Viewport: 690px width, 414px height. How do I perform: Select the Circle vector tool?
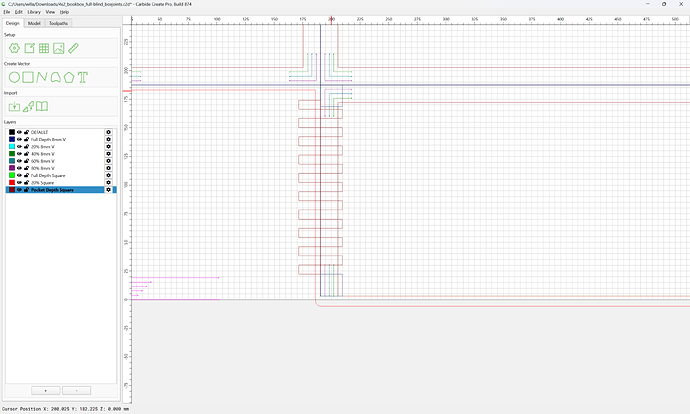coord(15,77)
